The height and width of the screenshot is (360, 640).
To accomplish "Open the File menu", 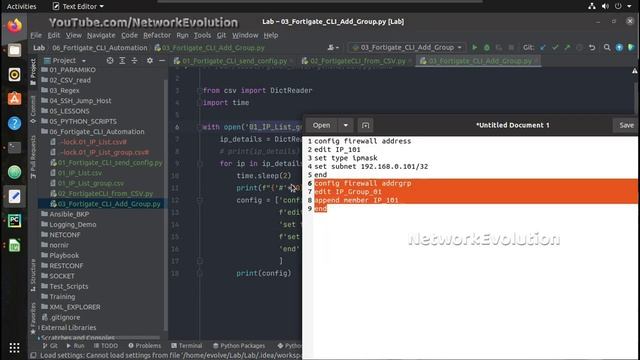I will (x=36, y=35).
